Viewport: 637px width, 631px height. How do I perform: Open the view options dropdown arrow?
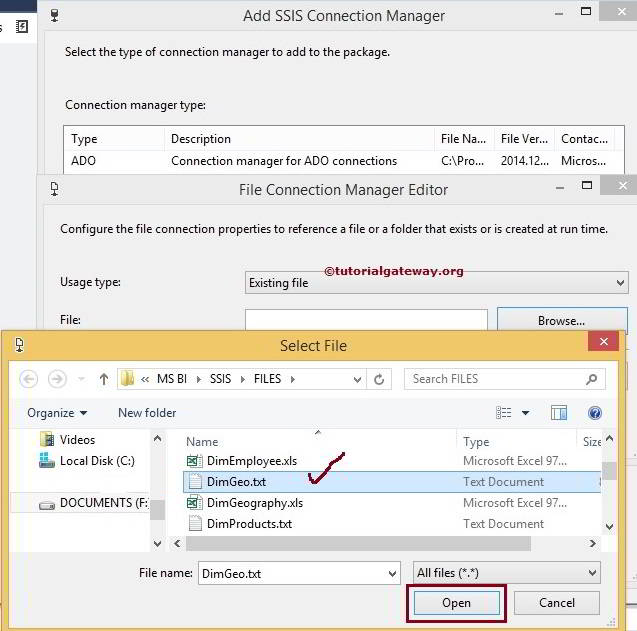click(525, 413)
